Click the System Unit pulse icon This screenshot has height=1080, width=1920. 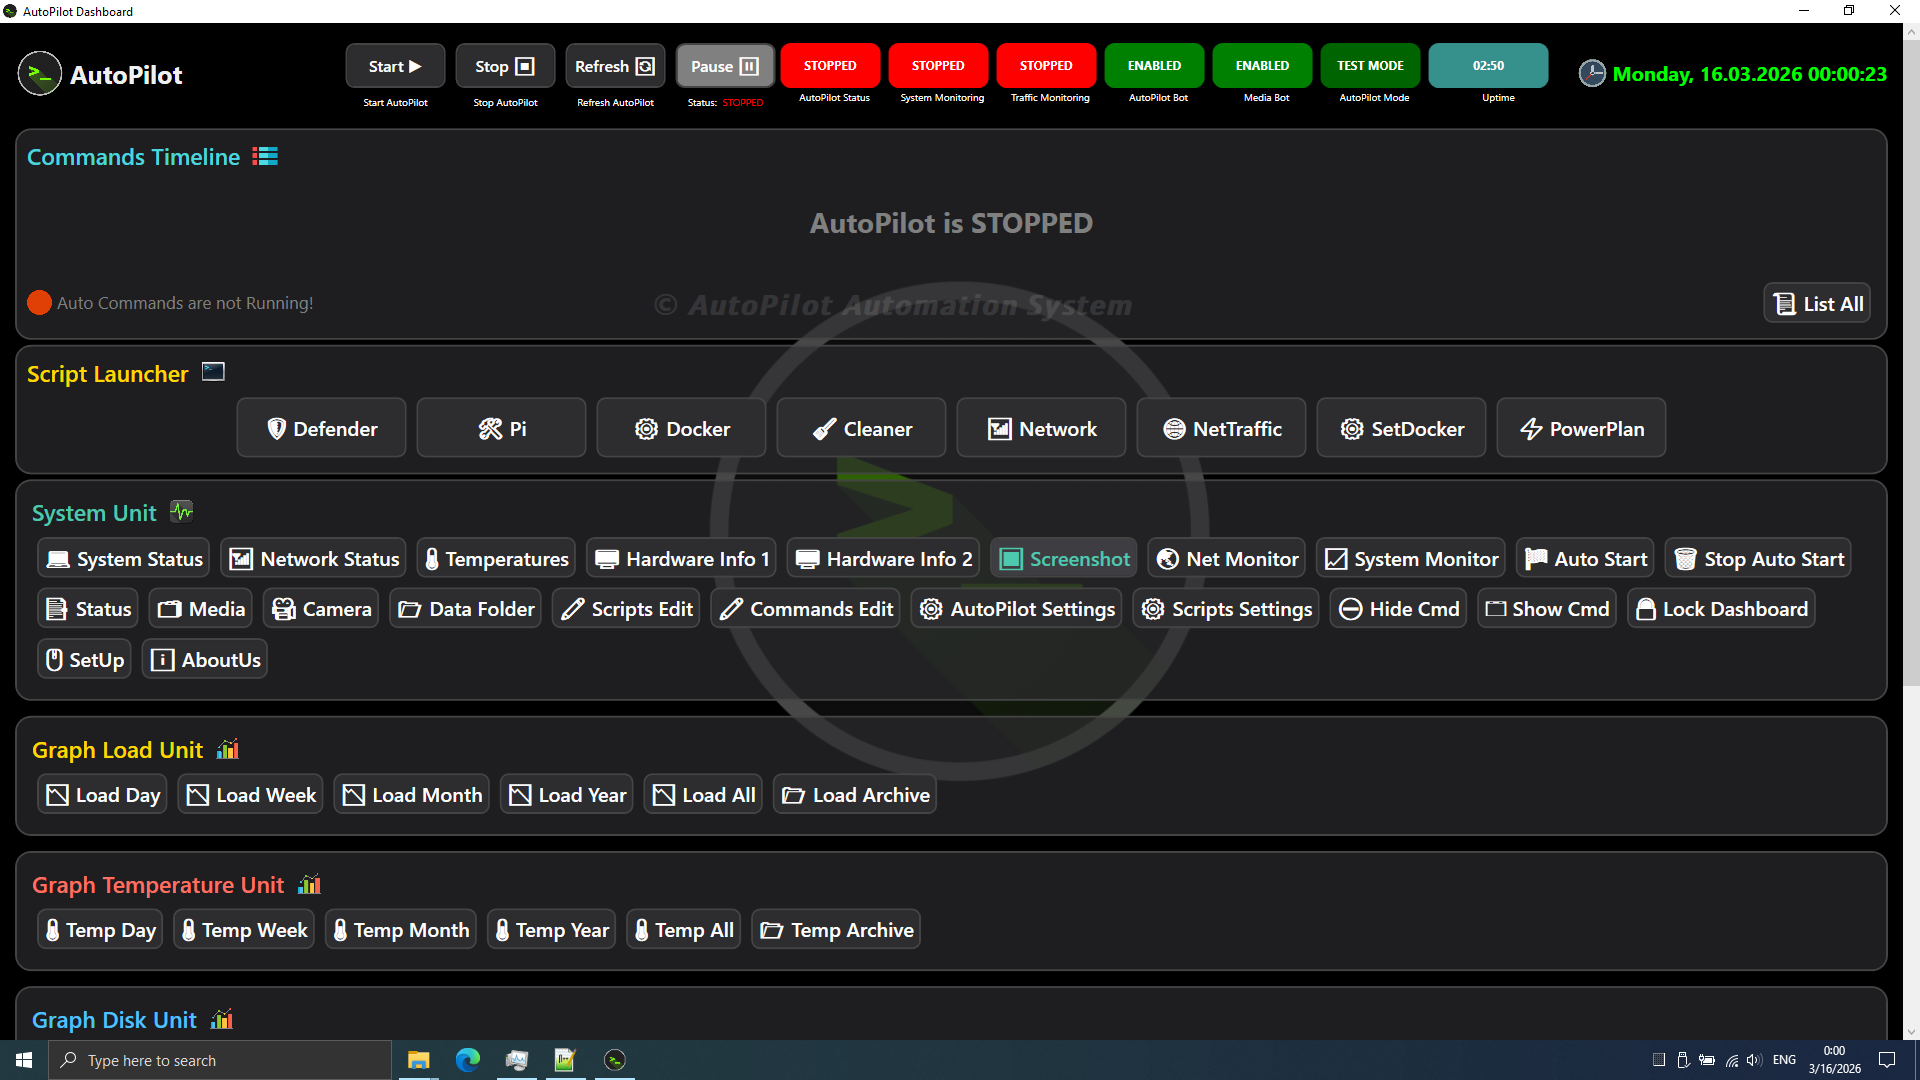click(181, 512)
